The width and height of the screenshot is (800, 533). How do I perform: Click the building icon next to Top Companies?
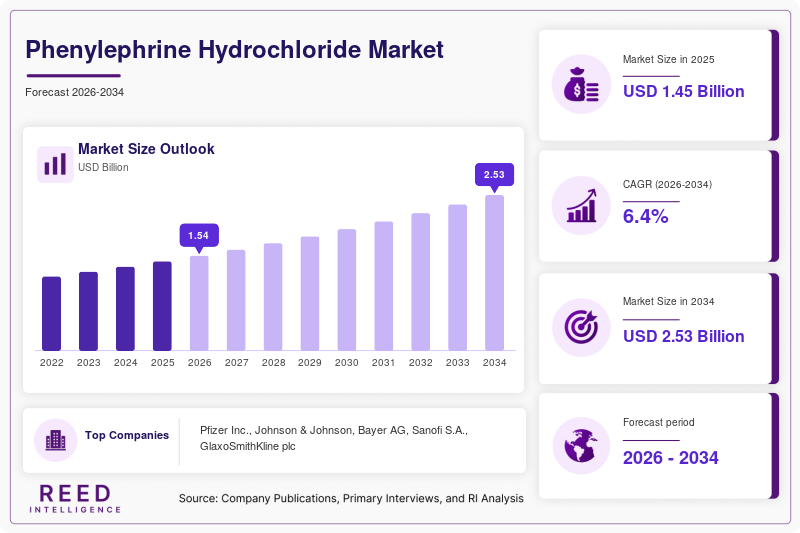[56, 440]
